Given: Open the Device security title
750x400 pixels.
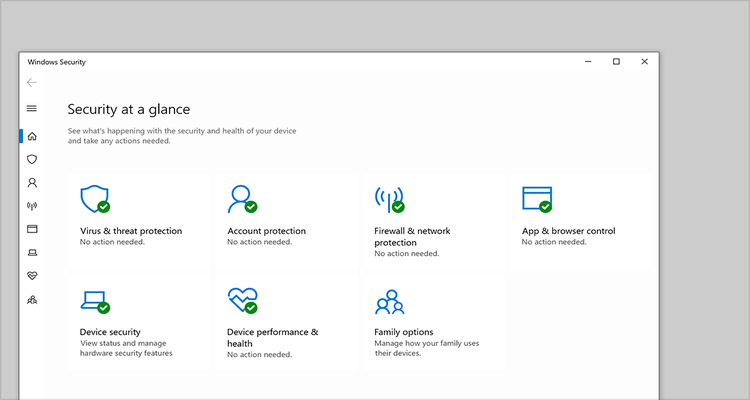Looking at the screenshot, I should (110, 332).
